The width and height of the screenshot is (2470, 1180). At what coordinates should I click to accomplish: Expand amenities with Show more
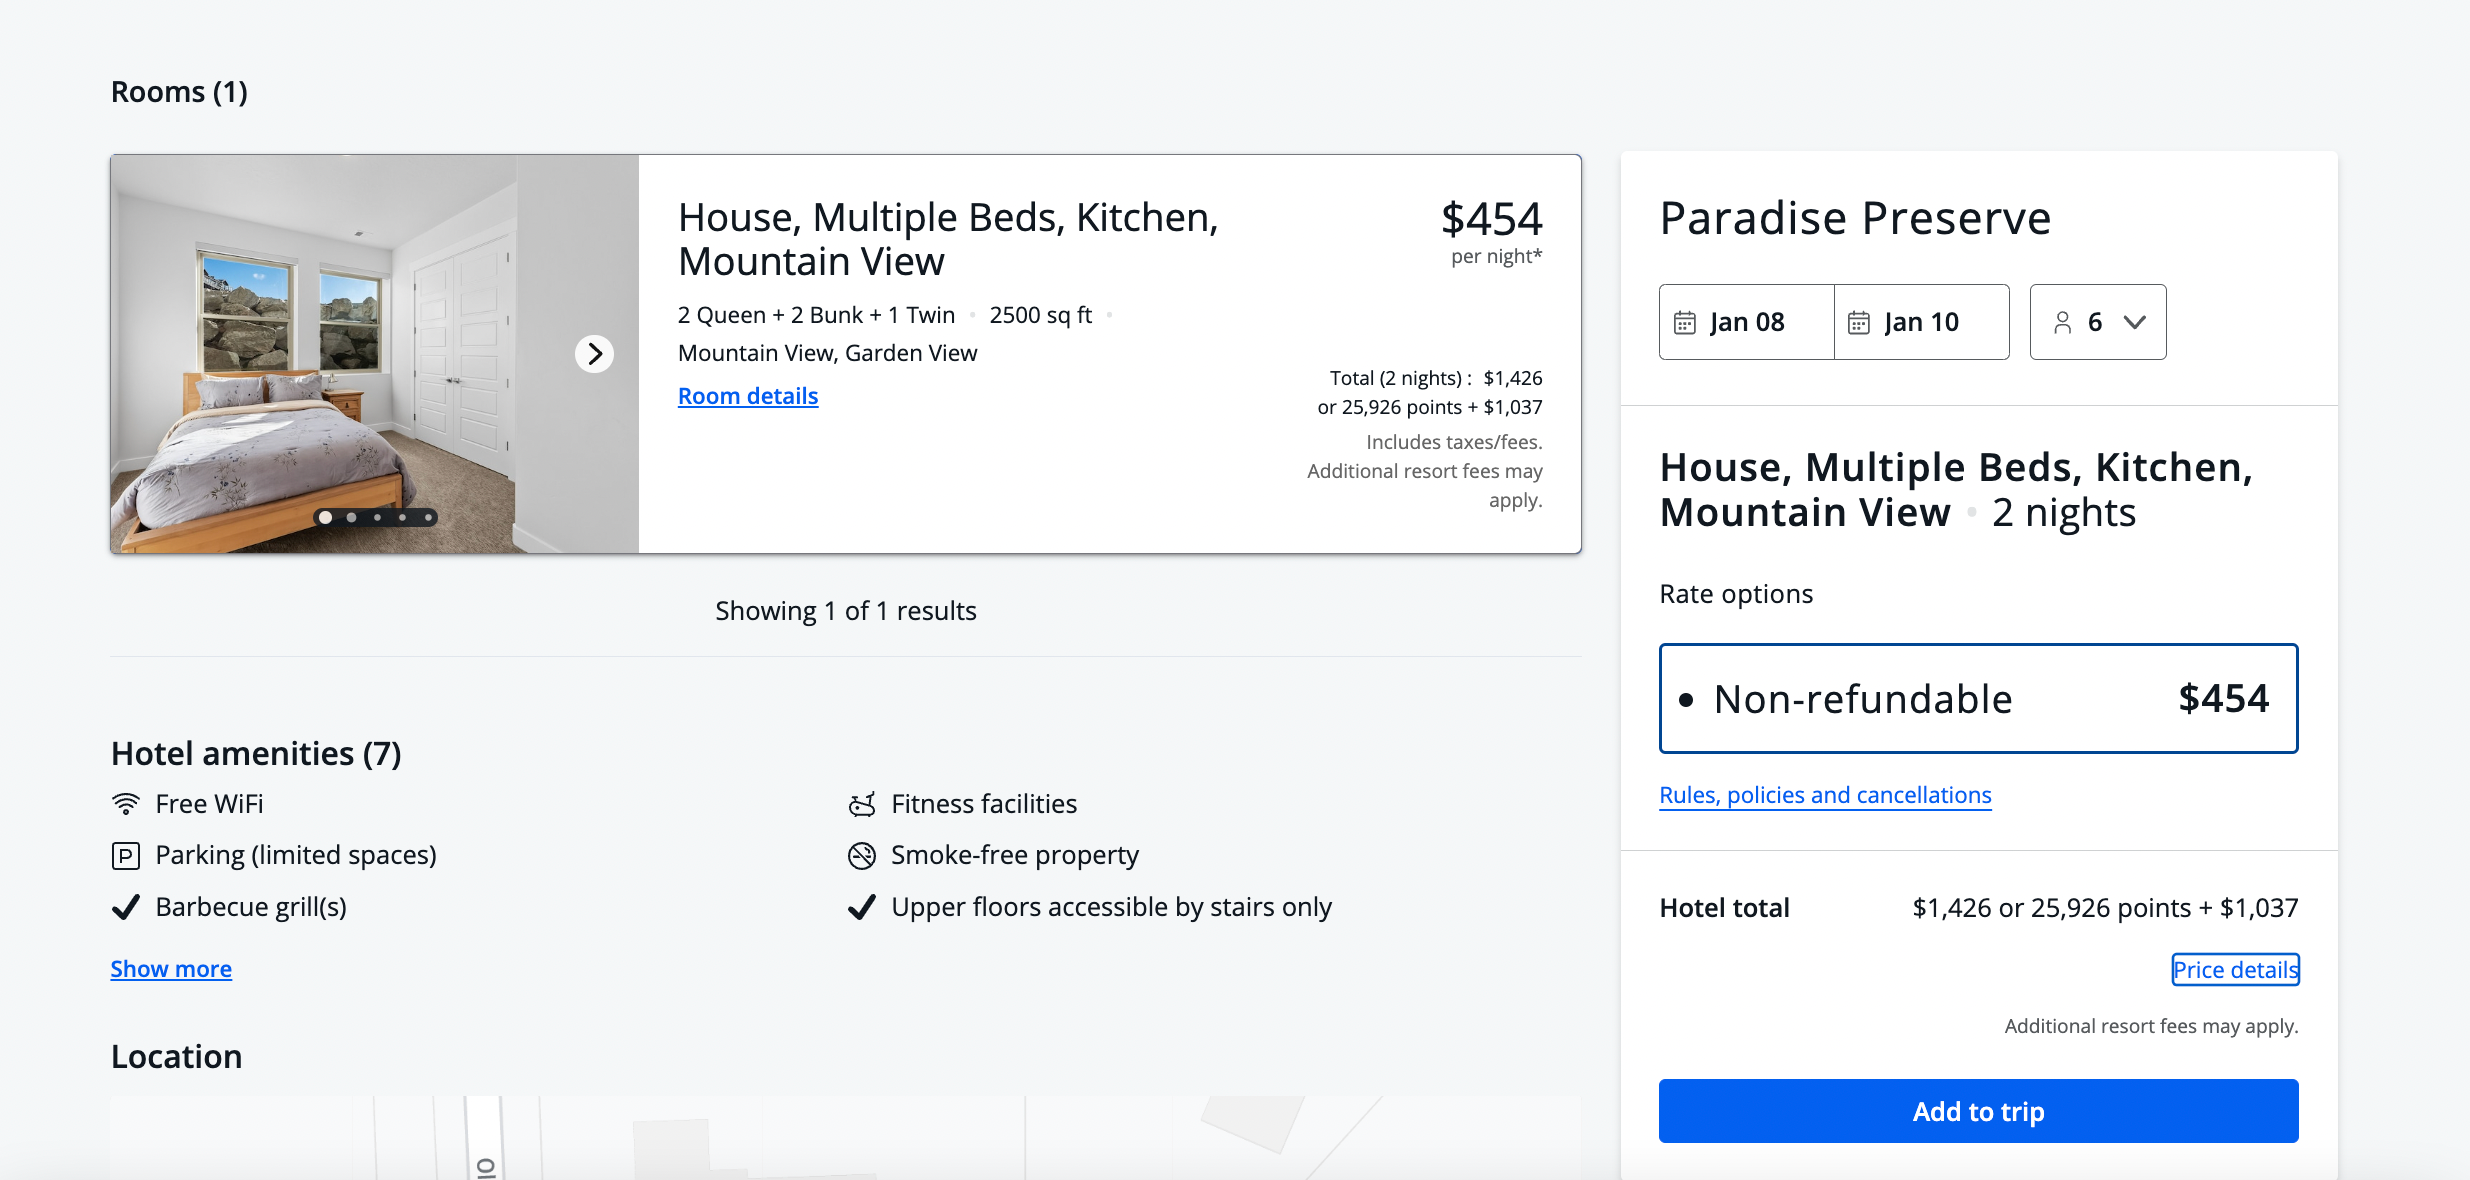tap(171, 969)
